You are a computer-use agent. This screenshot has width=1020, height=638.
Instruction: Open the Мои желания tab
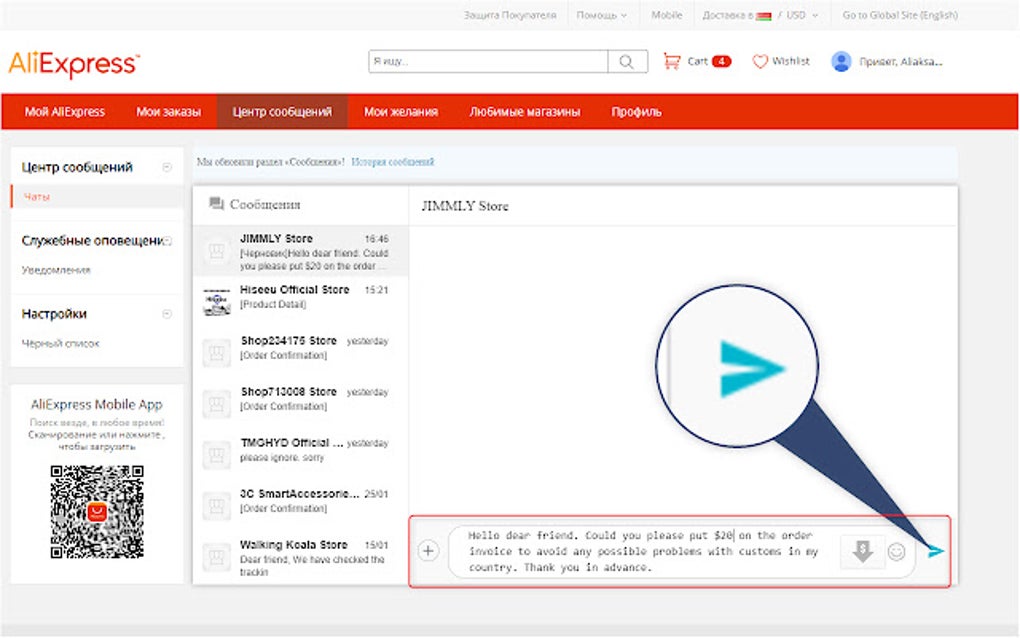point(401,112)
